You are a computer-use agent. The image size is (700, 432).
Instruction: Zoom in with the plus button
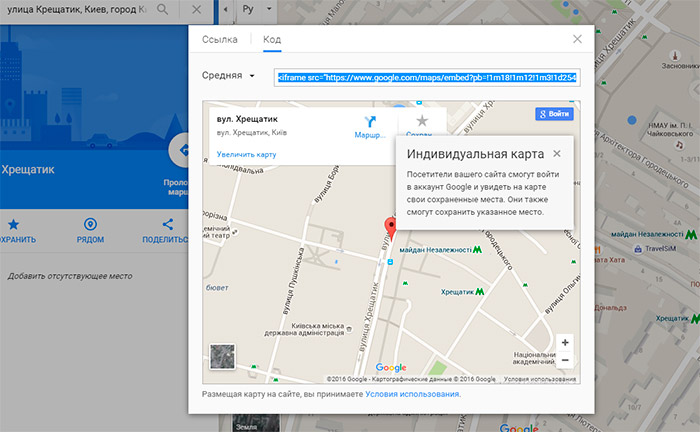click(x=565, y=342)
